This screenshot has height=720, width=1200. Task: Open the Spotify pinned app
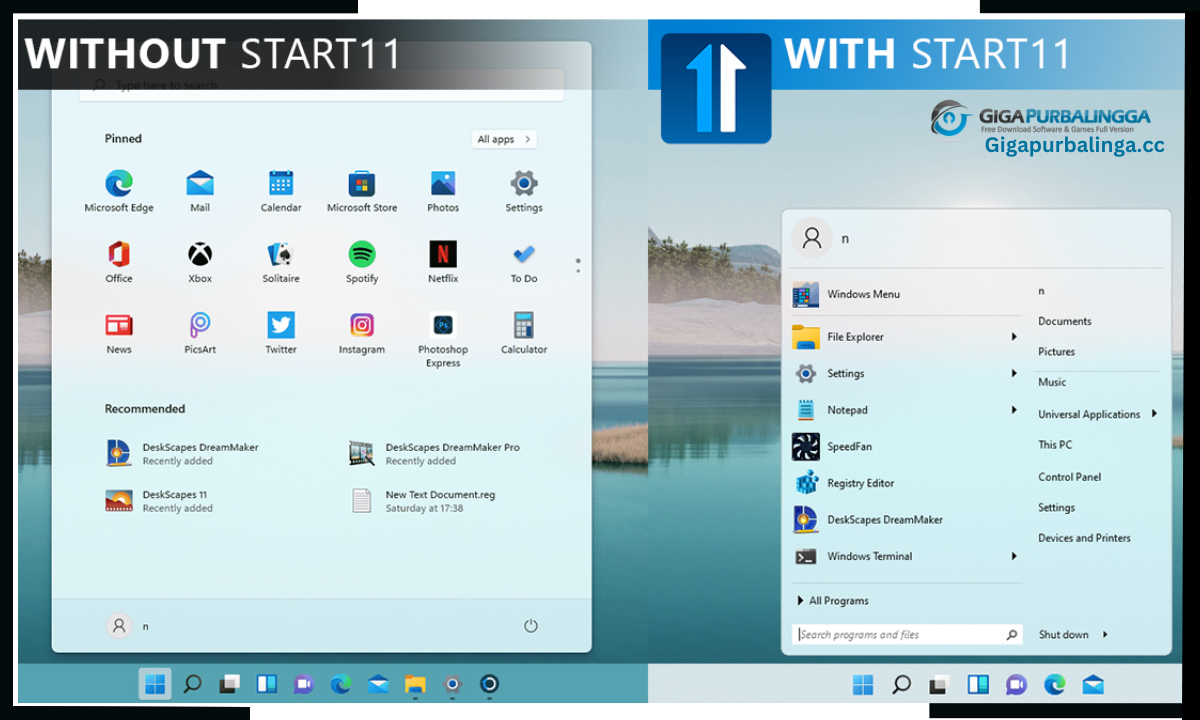(x=362, y=262)
